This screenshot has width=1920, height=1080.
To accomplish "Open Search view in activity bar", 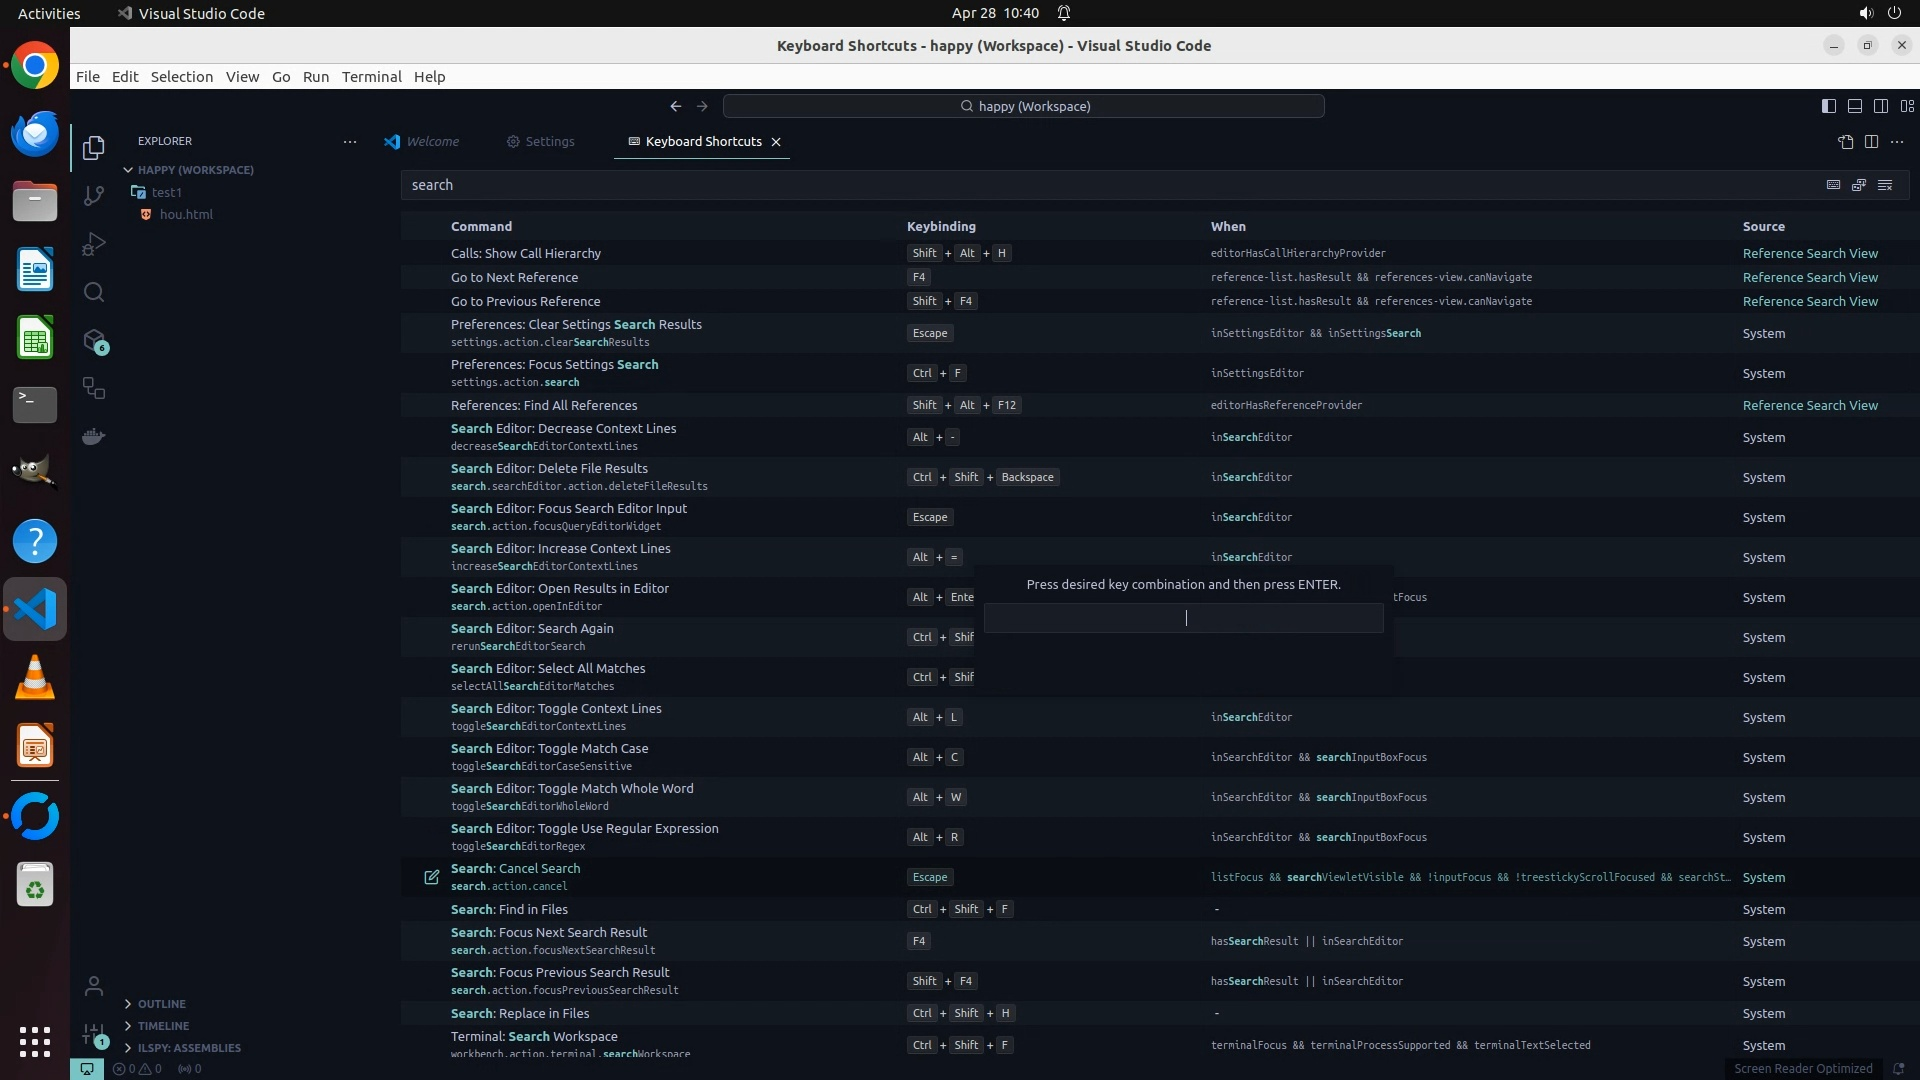I will [x=94, y=292].
